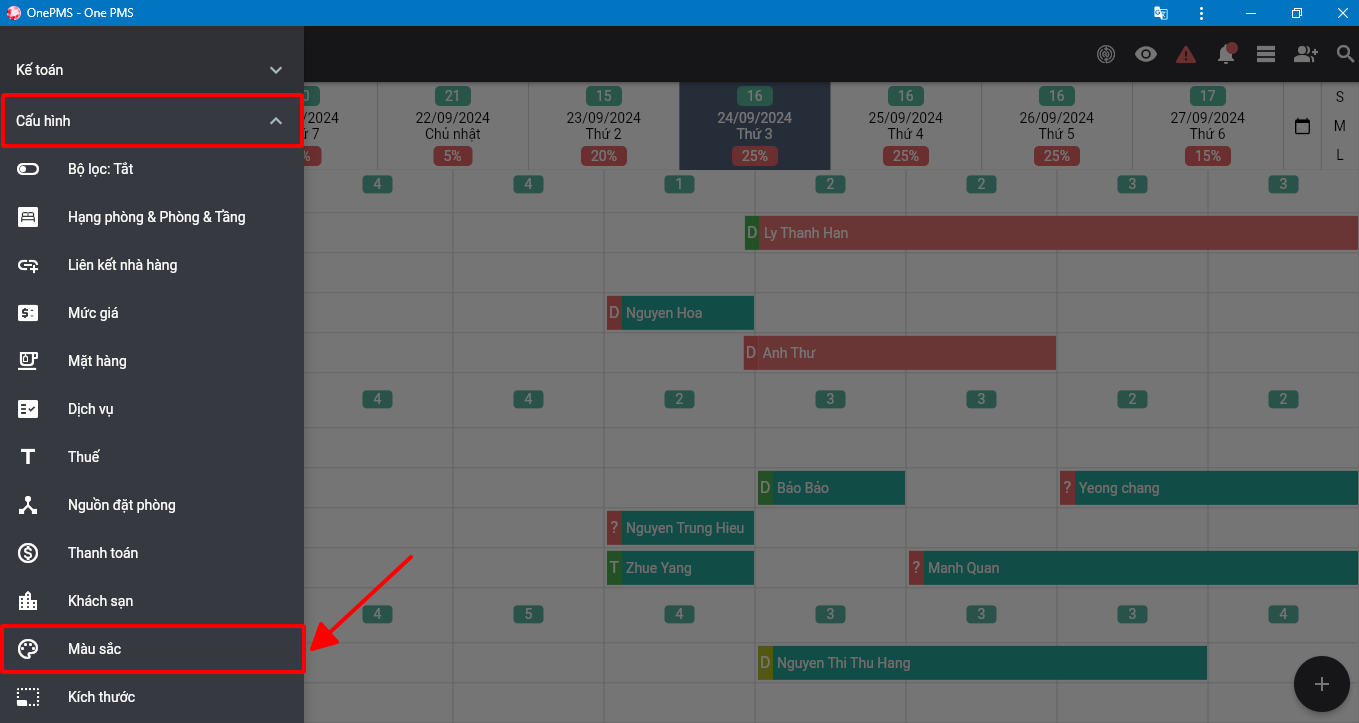Select the 23/09/2024 Thứ 2 date column
The width and height of the screenshot is (1359, 723).
click(604, 126)
